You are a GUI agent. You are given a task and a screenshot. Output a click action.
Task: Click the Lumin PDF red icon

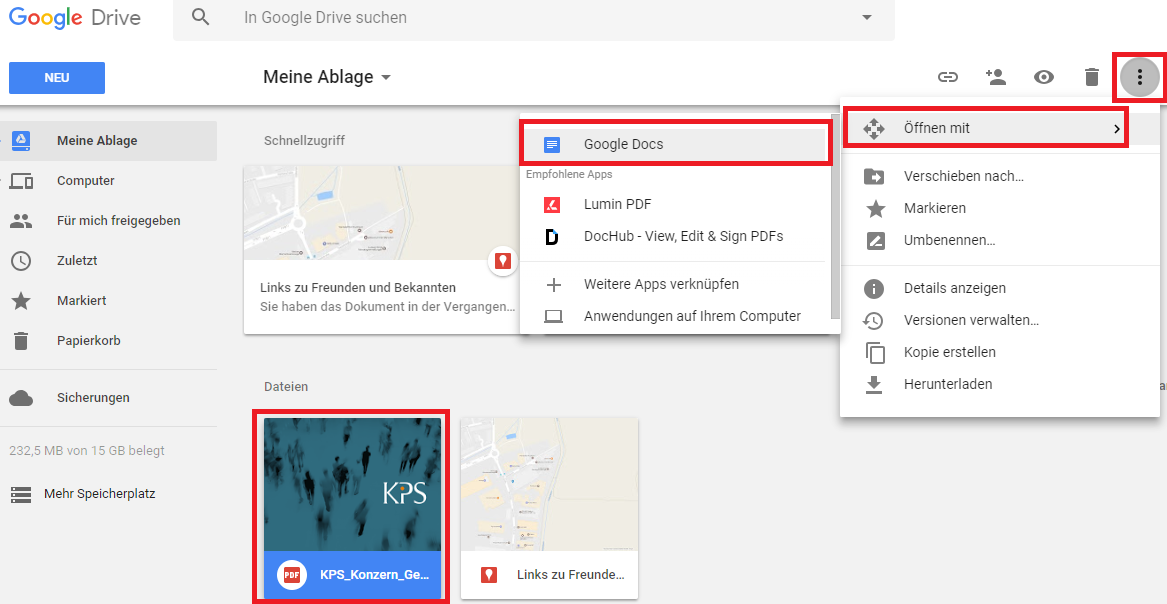[551, 205]
